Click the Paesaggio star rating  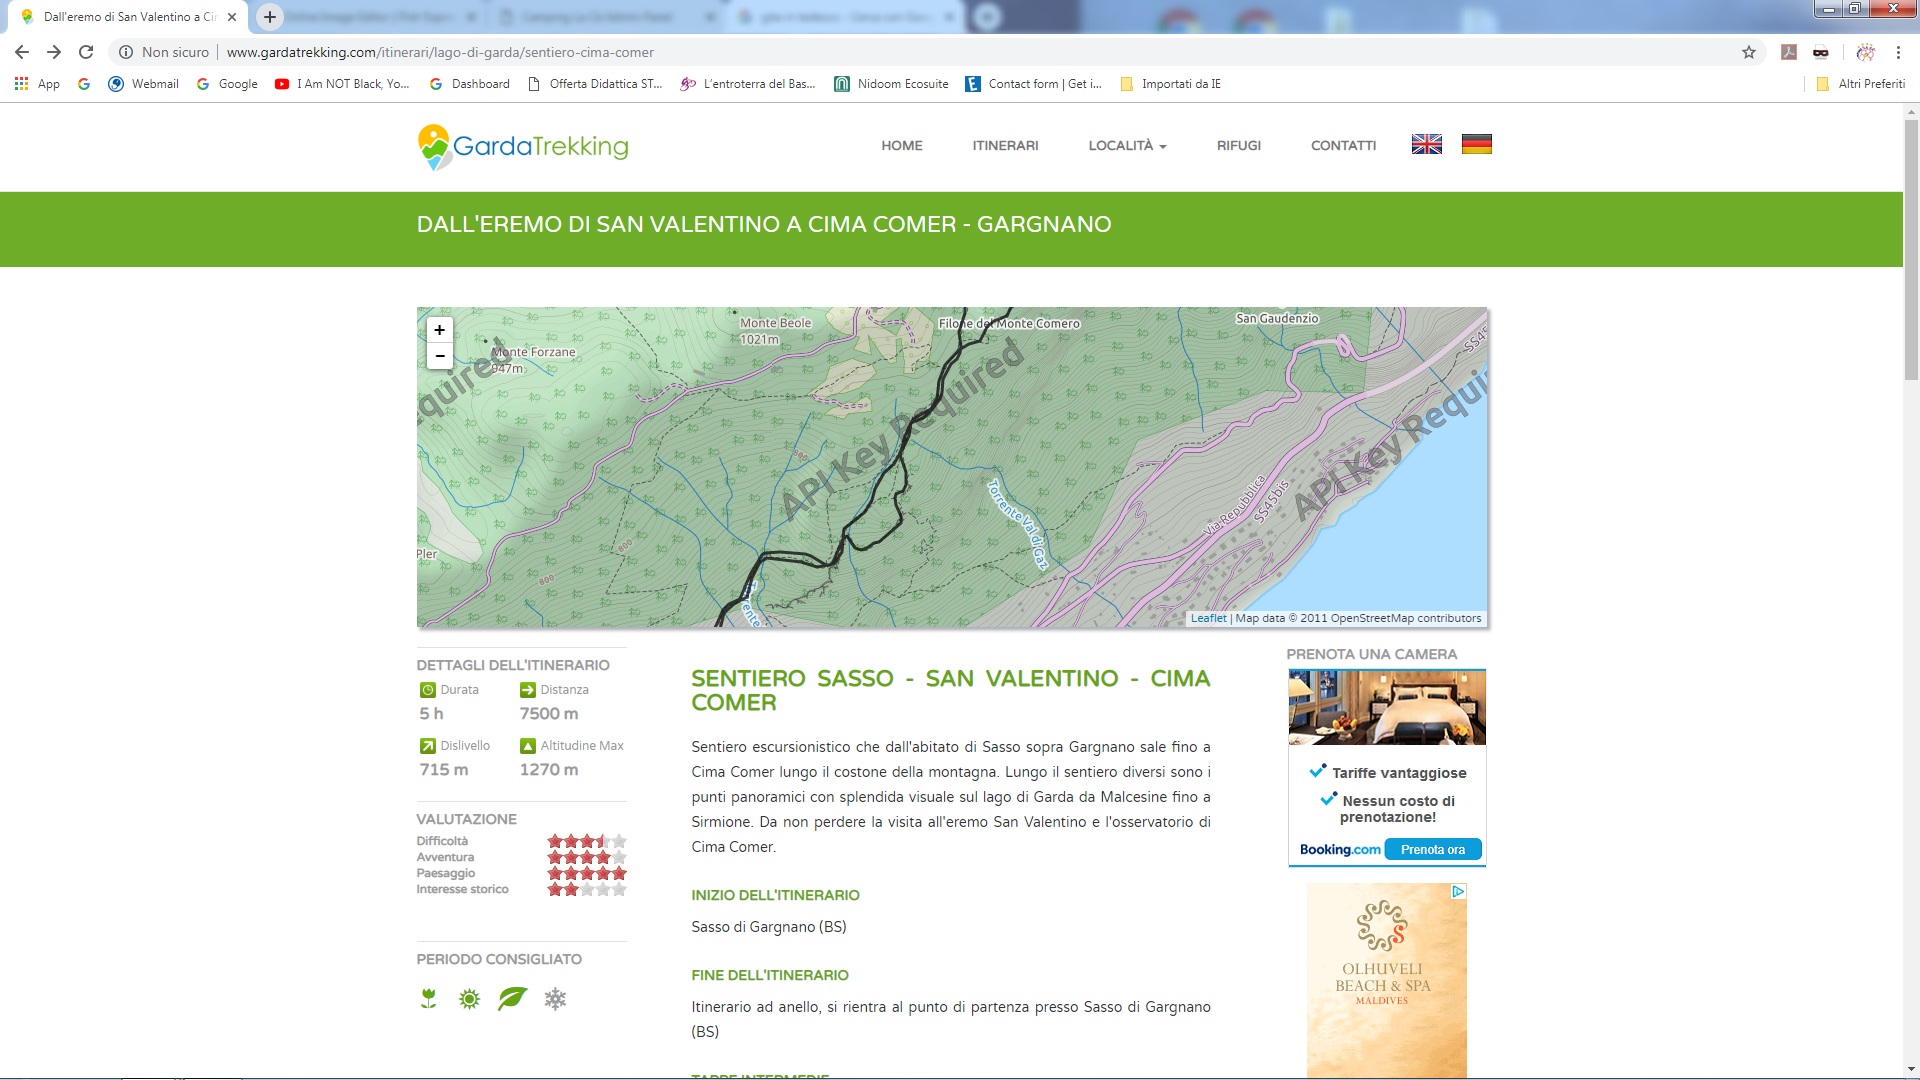(x=586, y=873)
